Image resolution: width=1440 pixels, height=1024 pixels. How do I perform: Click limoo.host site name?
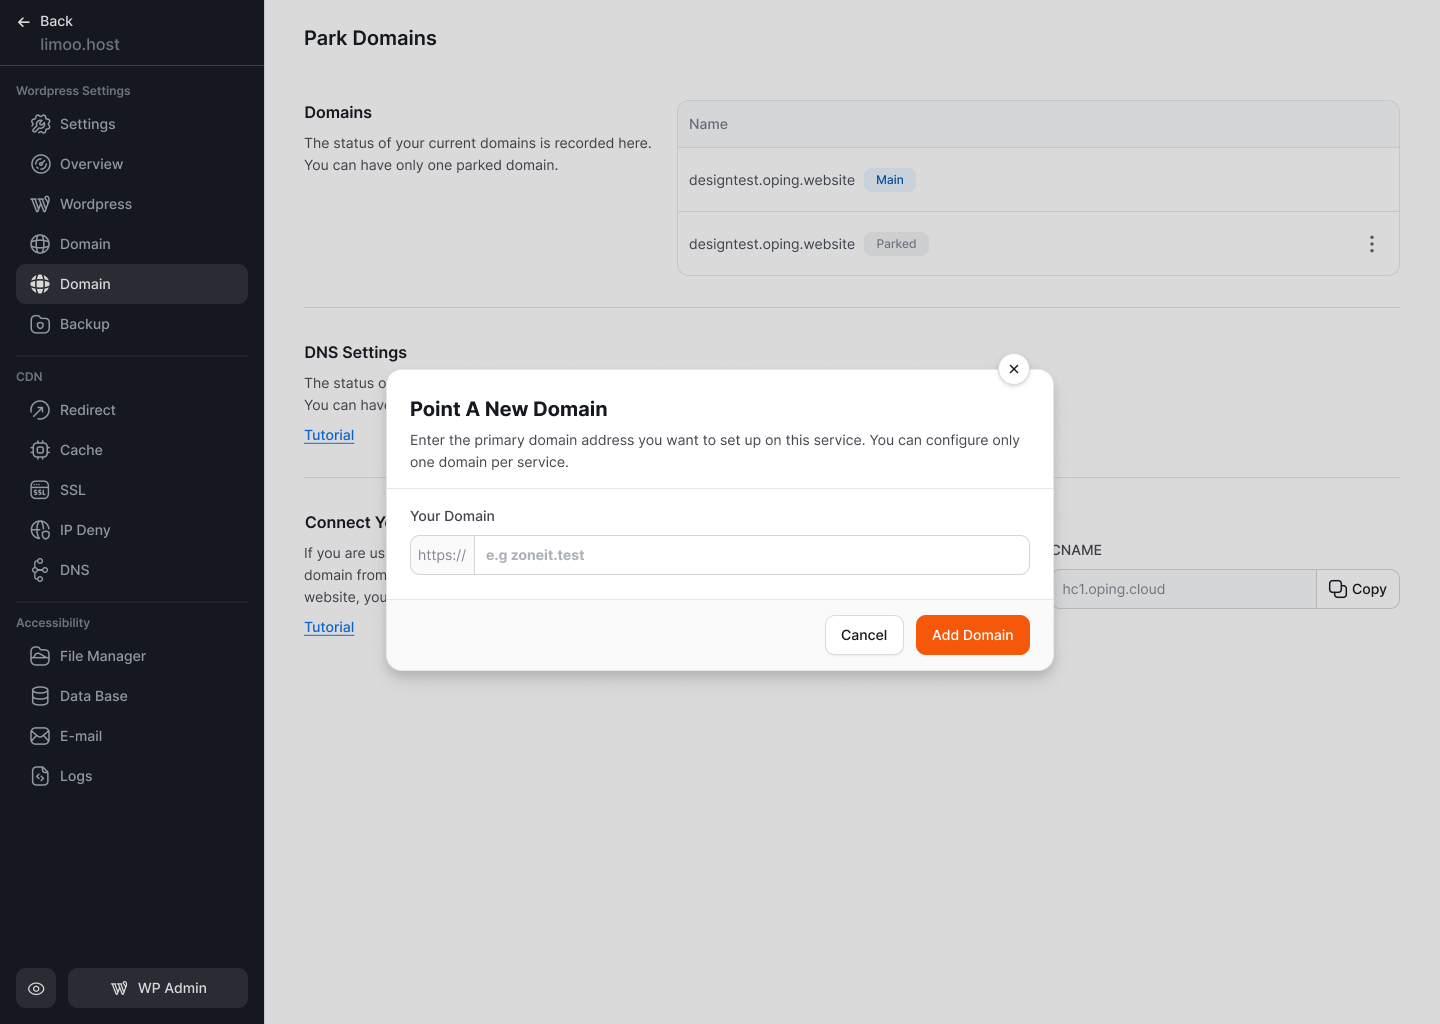coord(80,44)
